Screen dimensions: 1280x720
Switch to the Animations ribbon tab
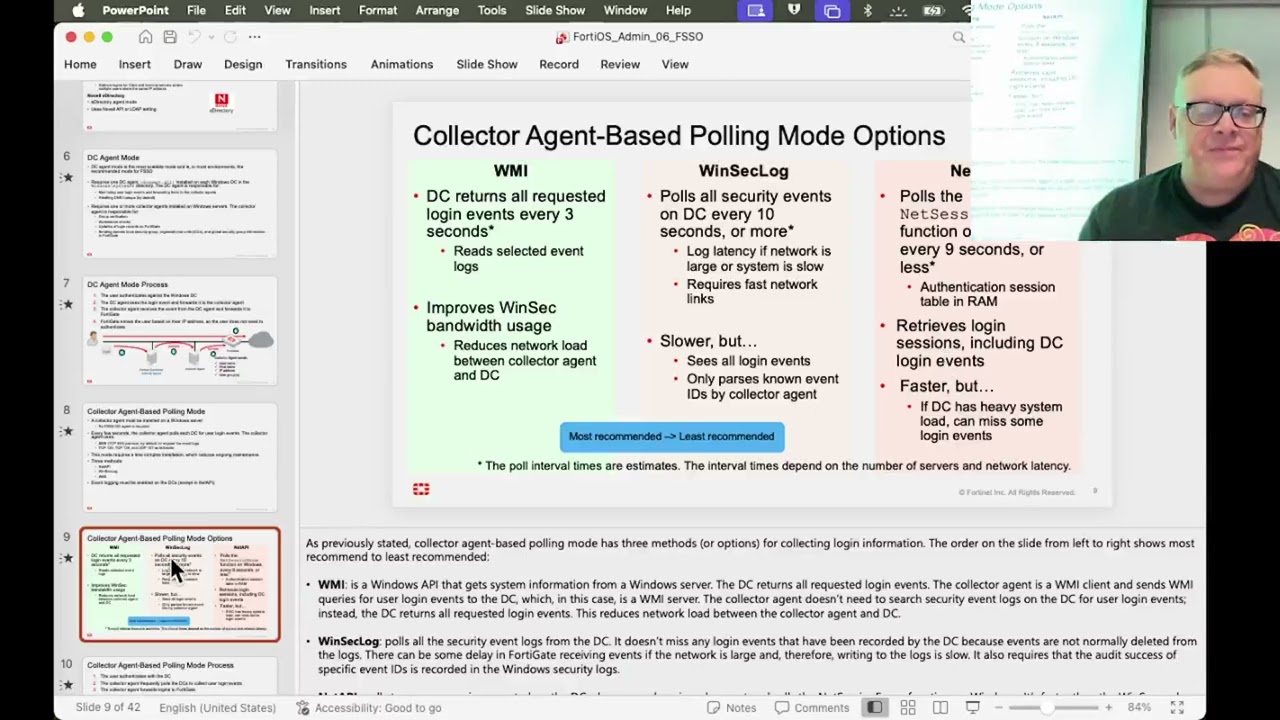click(x=402, y=64)
